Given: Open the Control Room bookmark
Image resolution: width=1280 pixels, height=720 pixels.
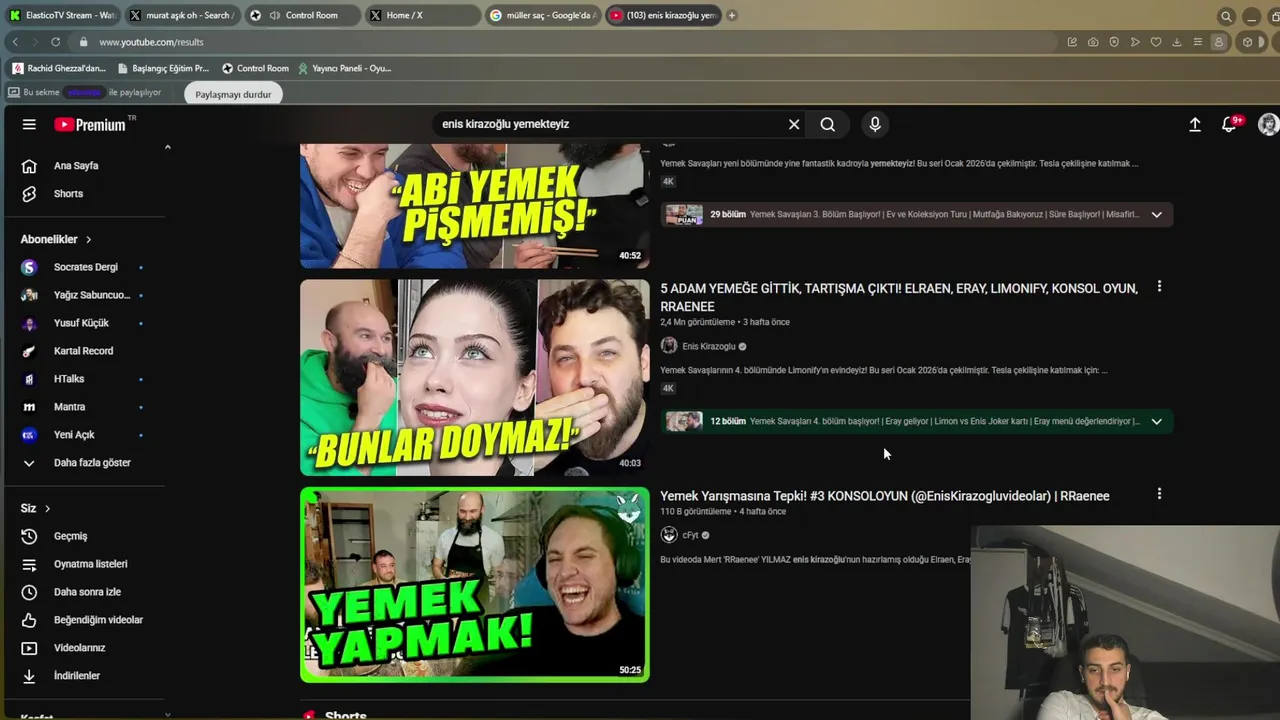Looking at the screenshot, I should [x=255, y=68].
